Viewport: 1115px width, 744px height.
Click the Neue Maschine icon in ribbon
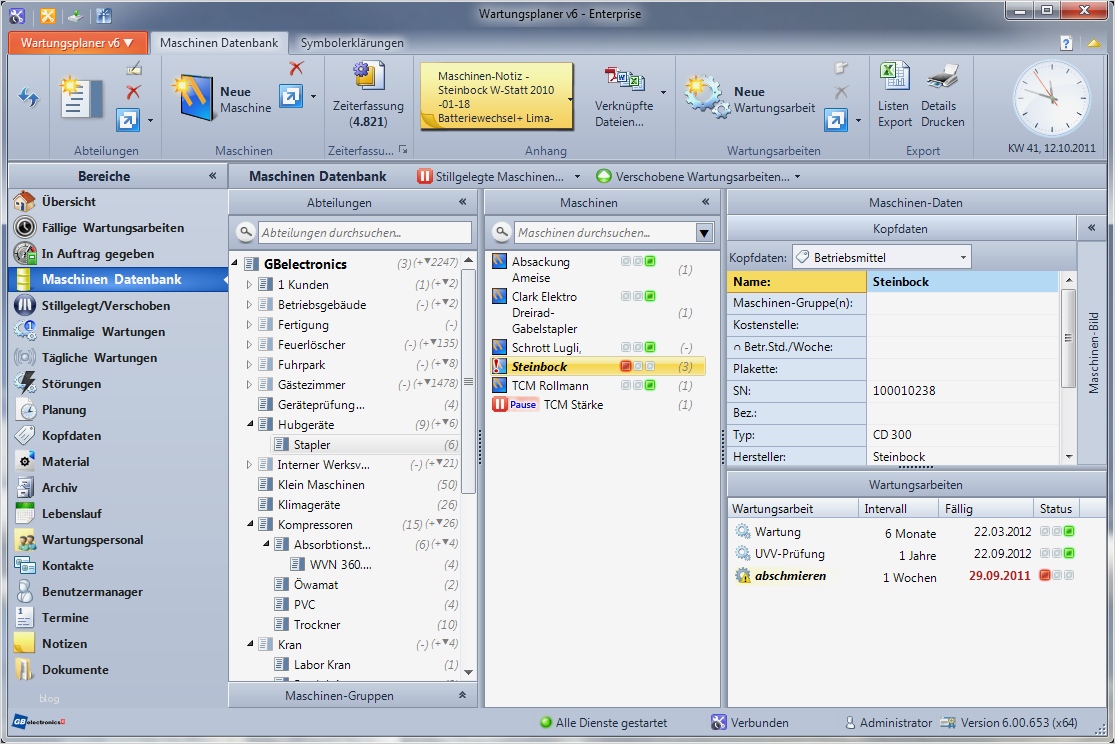click(192, 96)
